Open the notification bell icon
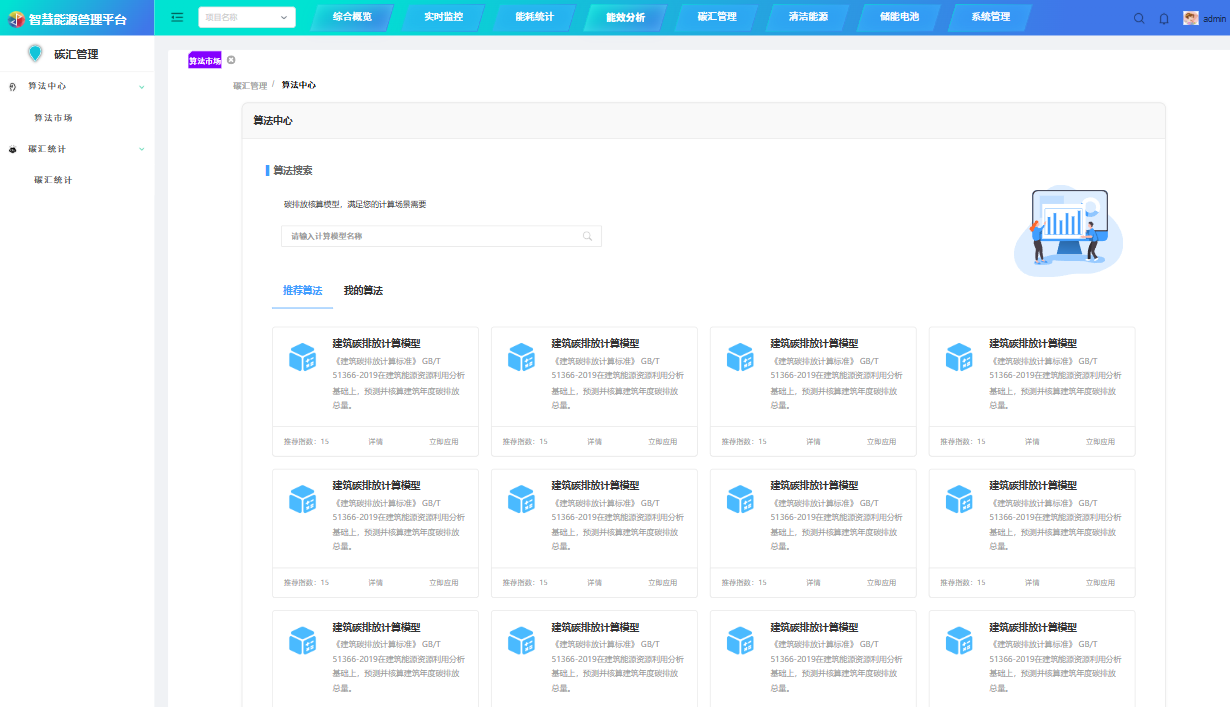This screenshot has height=707, width=1230. [1163, 18]
